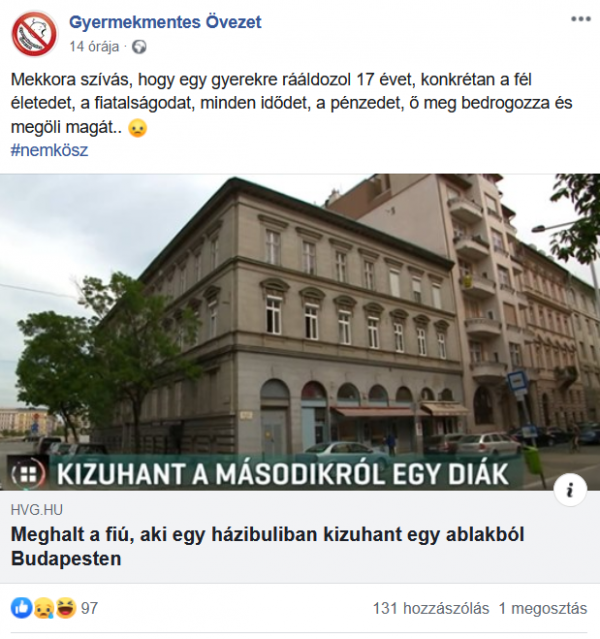Open the 14 órája timestamp link
Image resolution: width=600 pixels, height=639 pixels.
(x=94, y=47)
